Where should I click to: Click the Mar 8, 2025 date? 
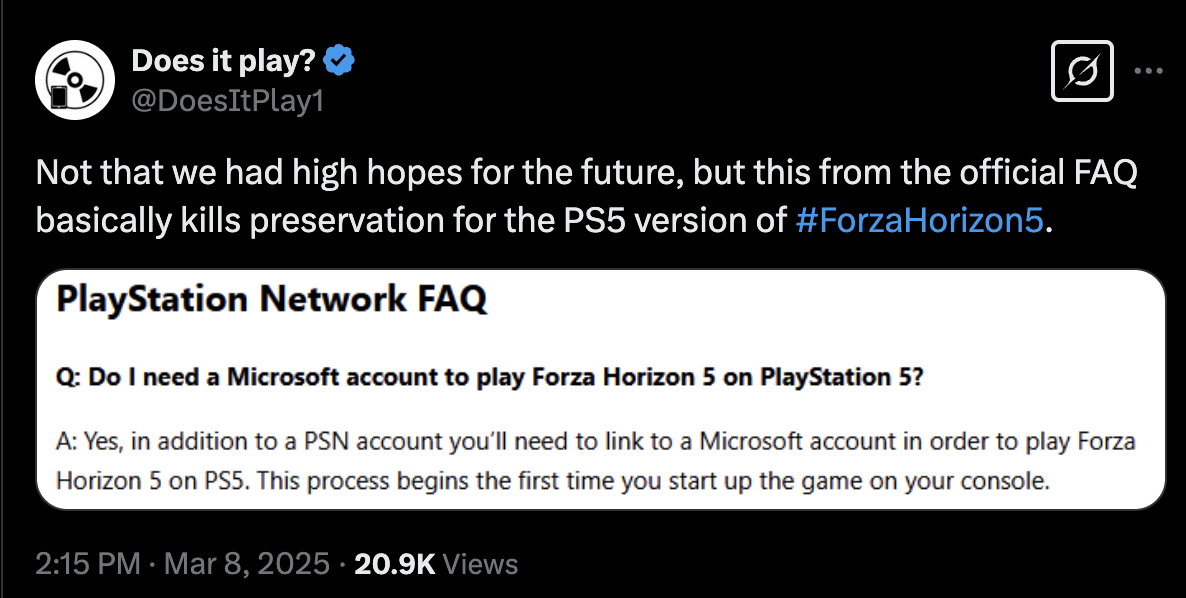click(247, 564)
